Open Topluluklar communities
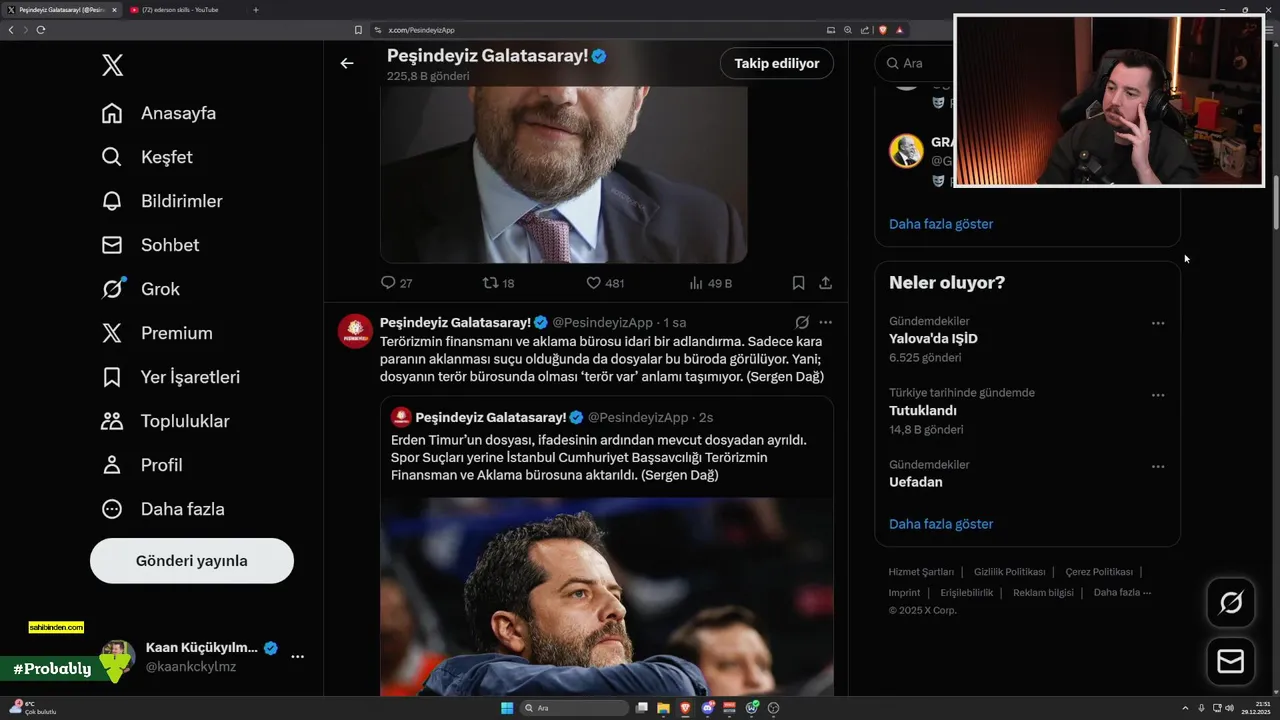The height and width of the screenshot is (720, 1280). [x=165, y=421]
